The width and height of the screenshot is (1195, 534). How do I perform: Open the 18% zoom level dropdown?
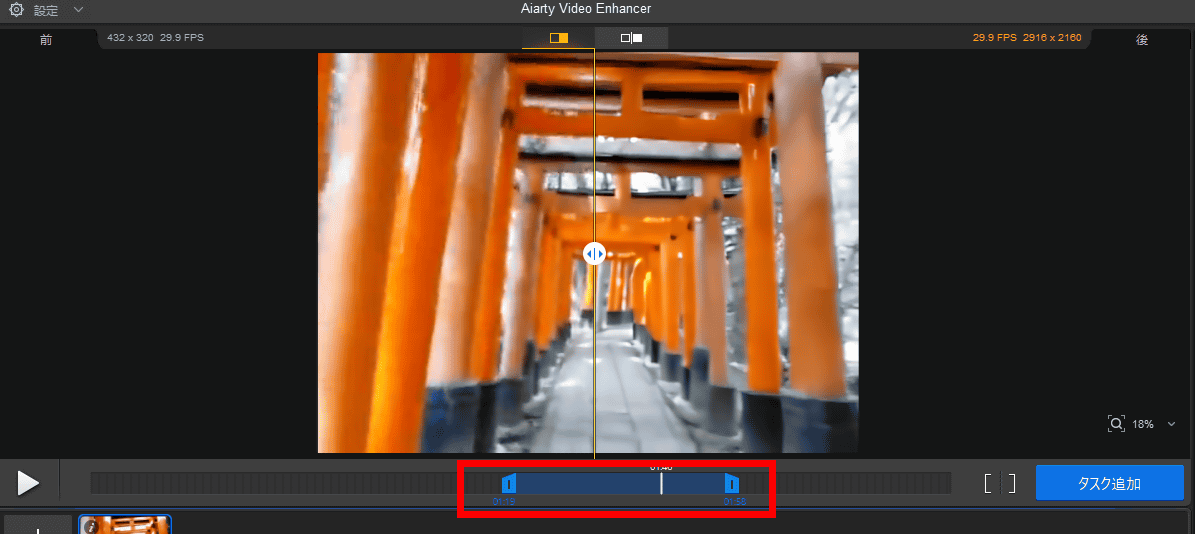point(1171,424)
